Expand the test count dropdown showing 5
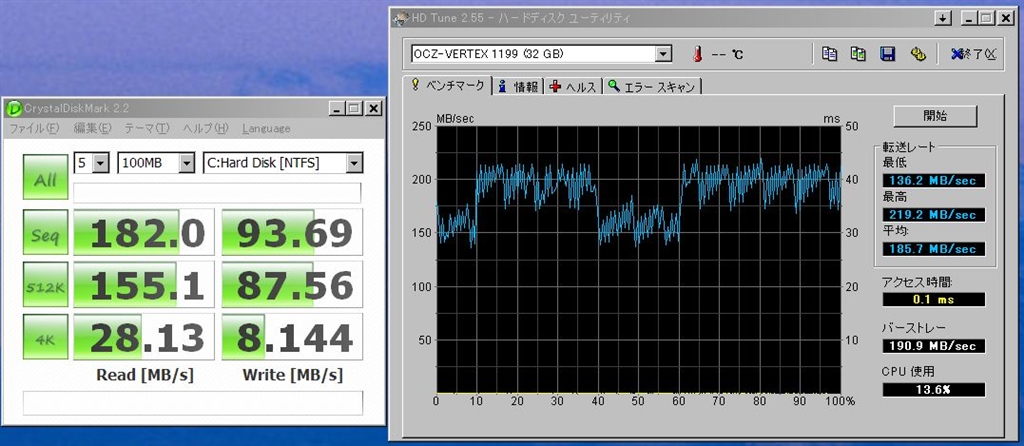This screenshot has width=1024, height=446. click(x=103, y=162)
